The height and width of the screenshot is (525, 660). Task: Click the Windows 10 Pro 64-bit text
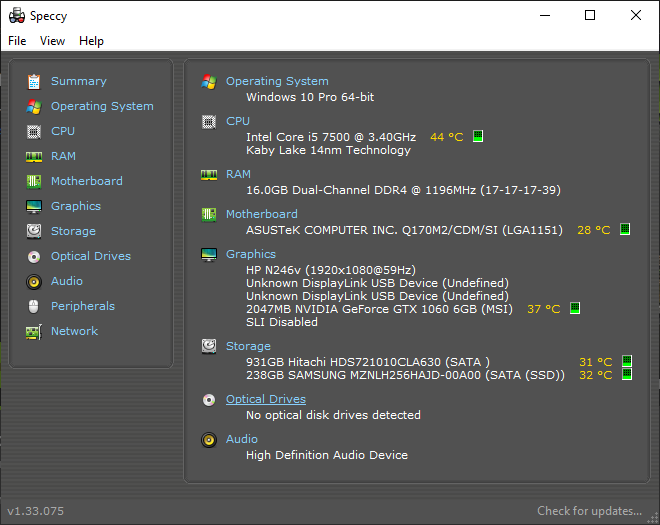310,97
